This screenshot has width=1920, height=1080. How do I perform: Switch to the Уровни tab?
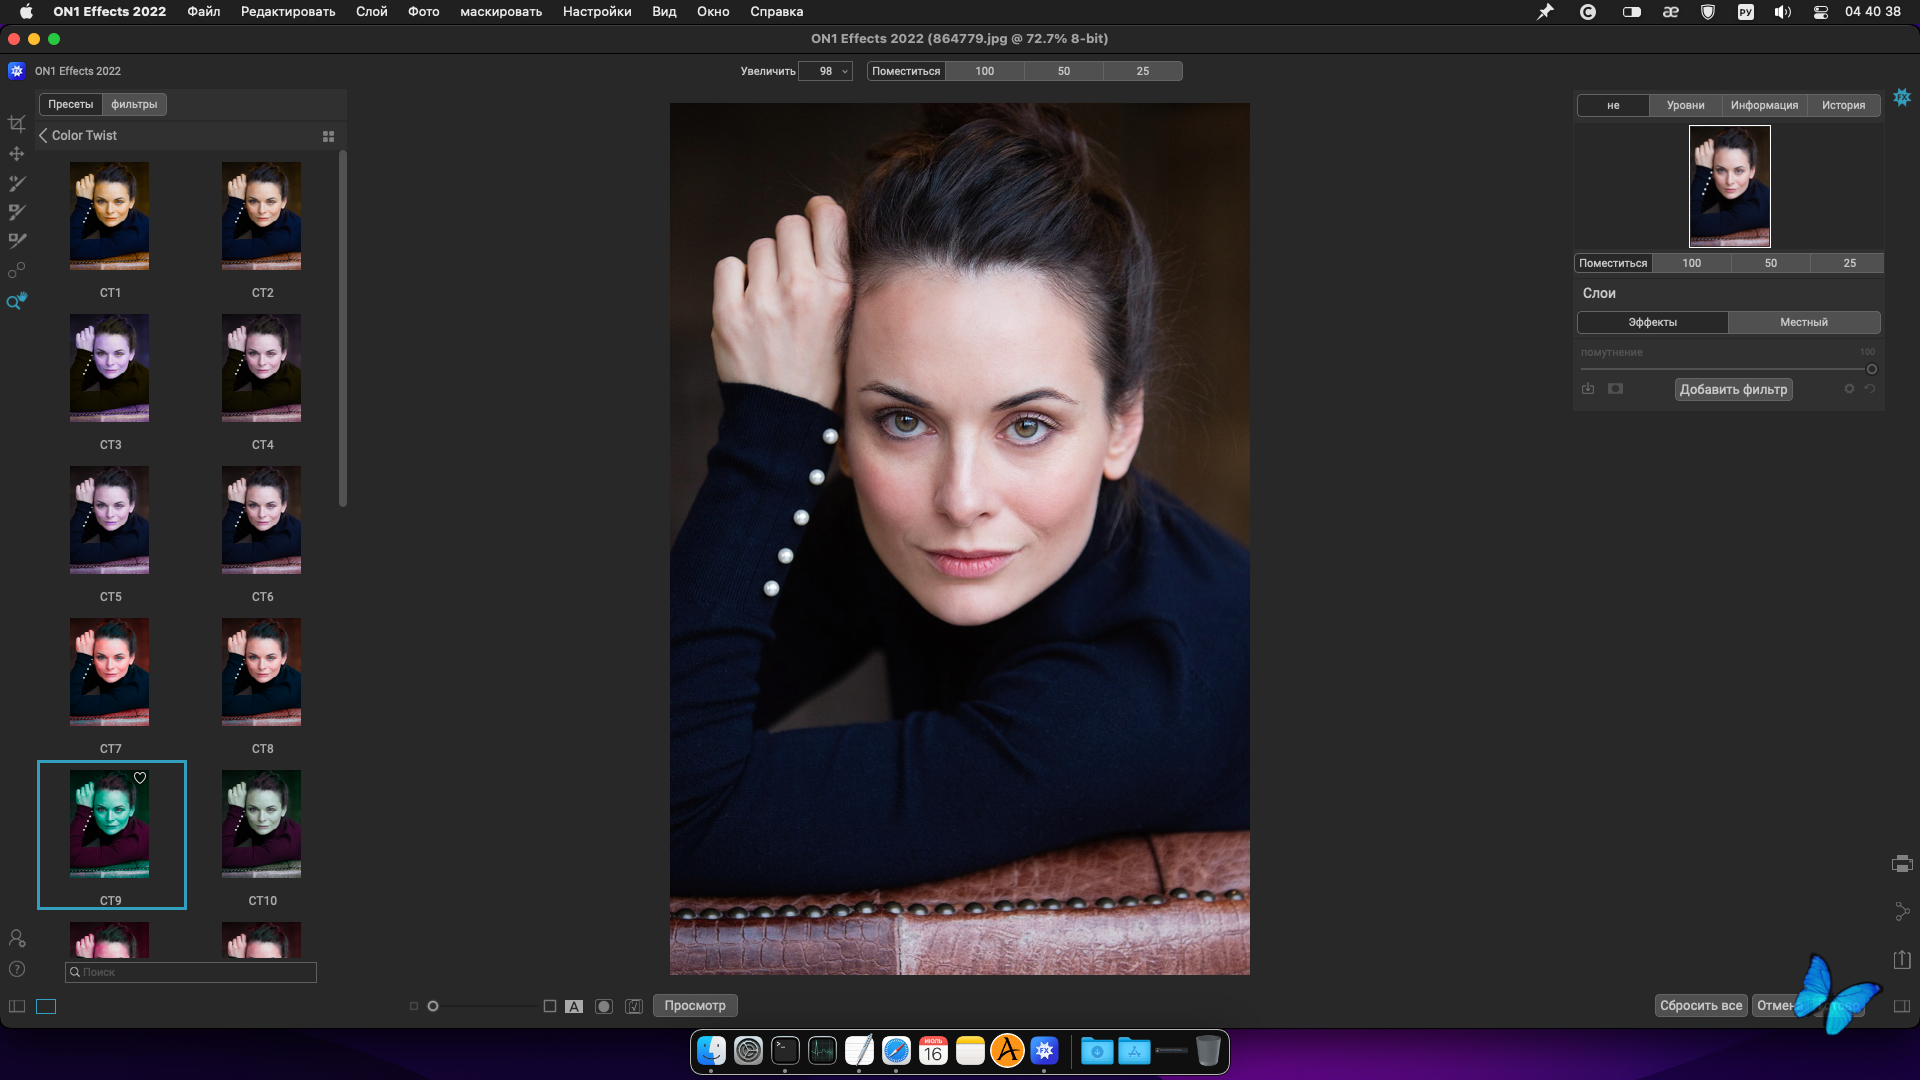click(x=1685, y=105)
